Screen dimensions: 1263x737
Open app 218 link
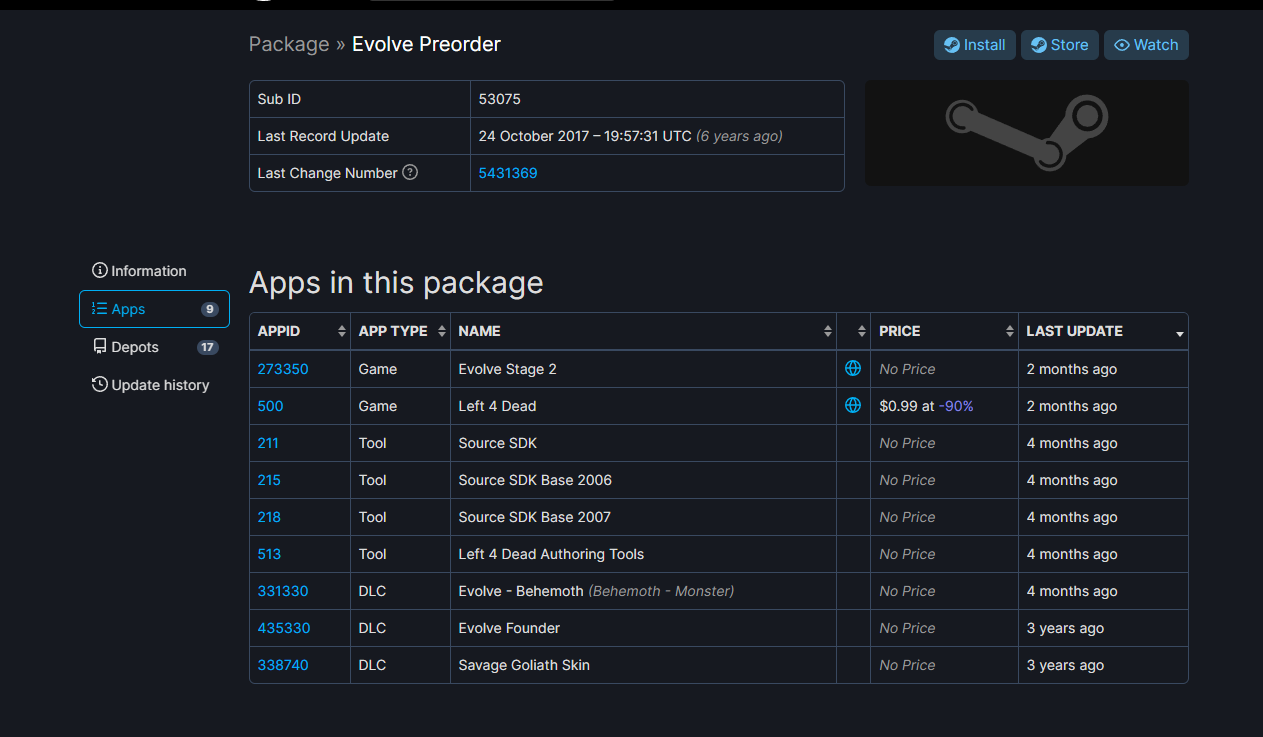tap(269, 517)
